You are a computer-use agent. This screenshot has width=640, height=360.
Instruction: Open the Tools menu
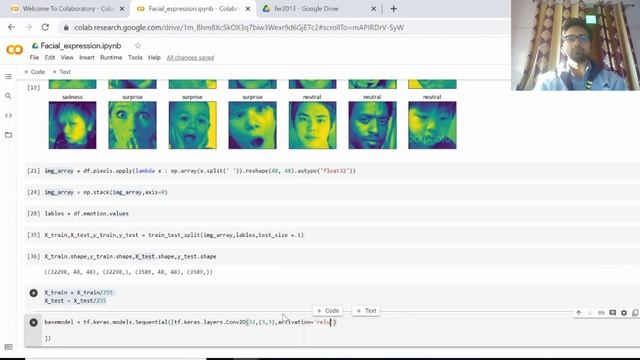click(135, 58)
